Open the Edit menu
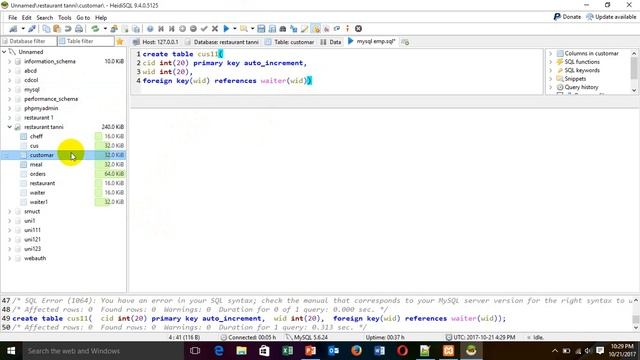 pyautogui.click(x=27, y=18)
